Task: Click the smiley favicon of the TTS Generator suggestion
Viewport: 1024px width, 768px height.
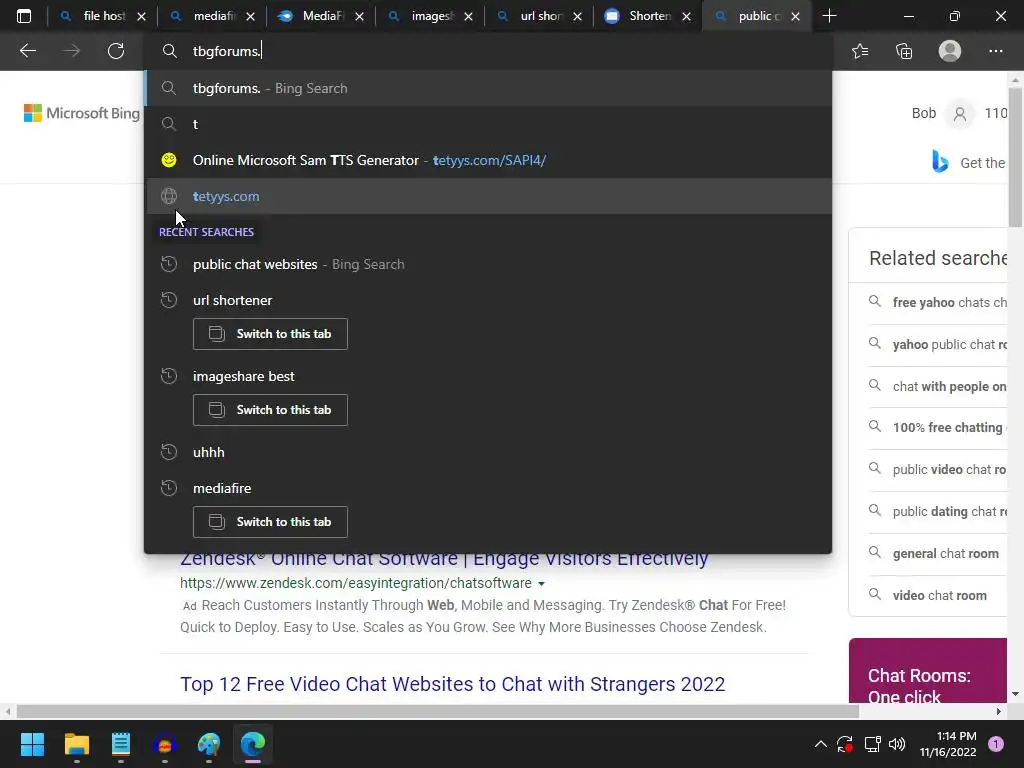Action: (168, 160)
